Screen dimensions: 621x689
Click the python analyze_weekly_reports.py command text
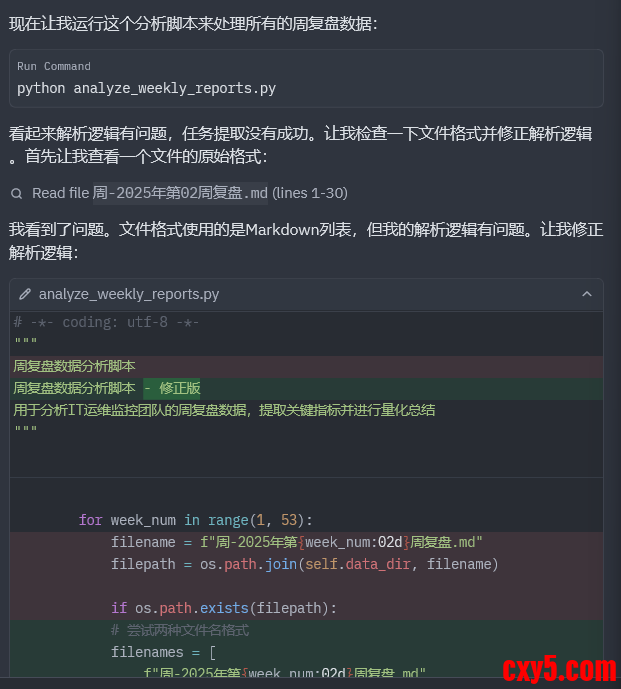tap(146, 88)
